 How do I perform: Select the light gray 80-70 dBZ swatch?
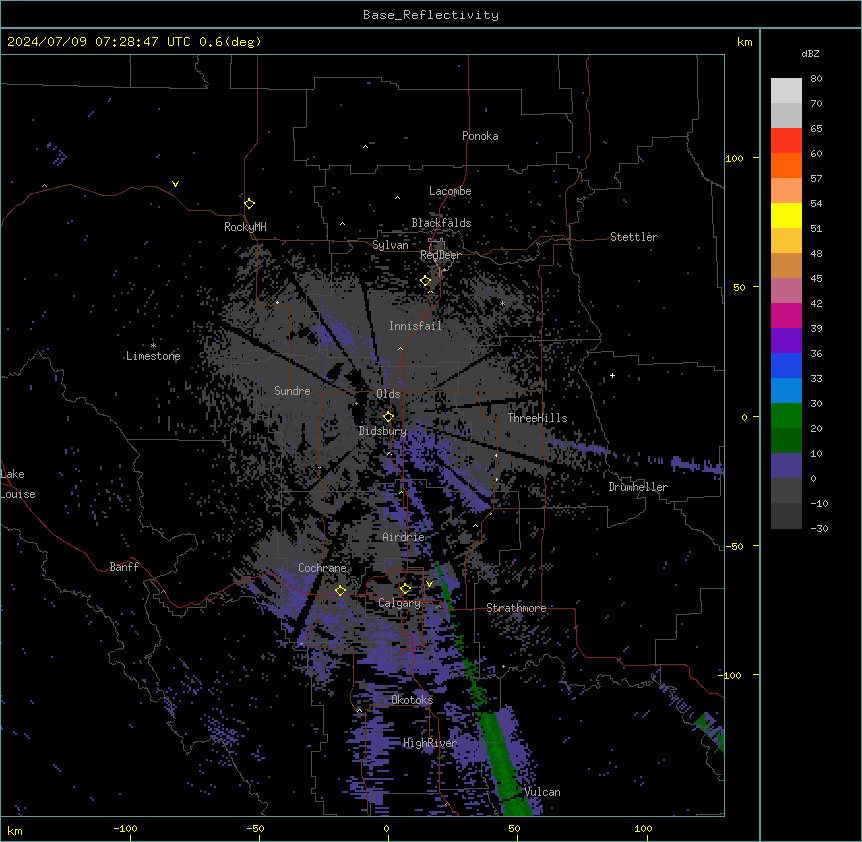coord(786,90)
